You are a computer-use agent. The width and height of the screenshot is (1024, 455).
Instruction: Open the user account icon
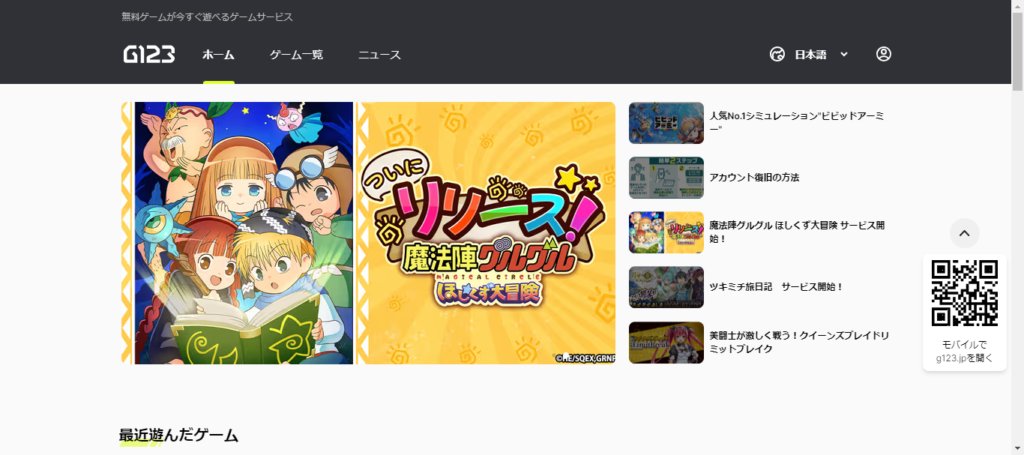click(x=884, y=54)
